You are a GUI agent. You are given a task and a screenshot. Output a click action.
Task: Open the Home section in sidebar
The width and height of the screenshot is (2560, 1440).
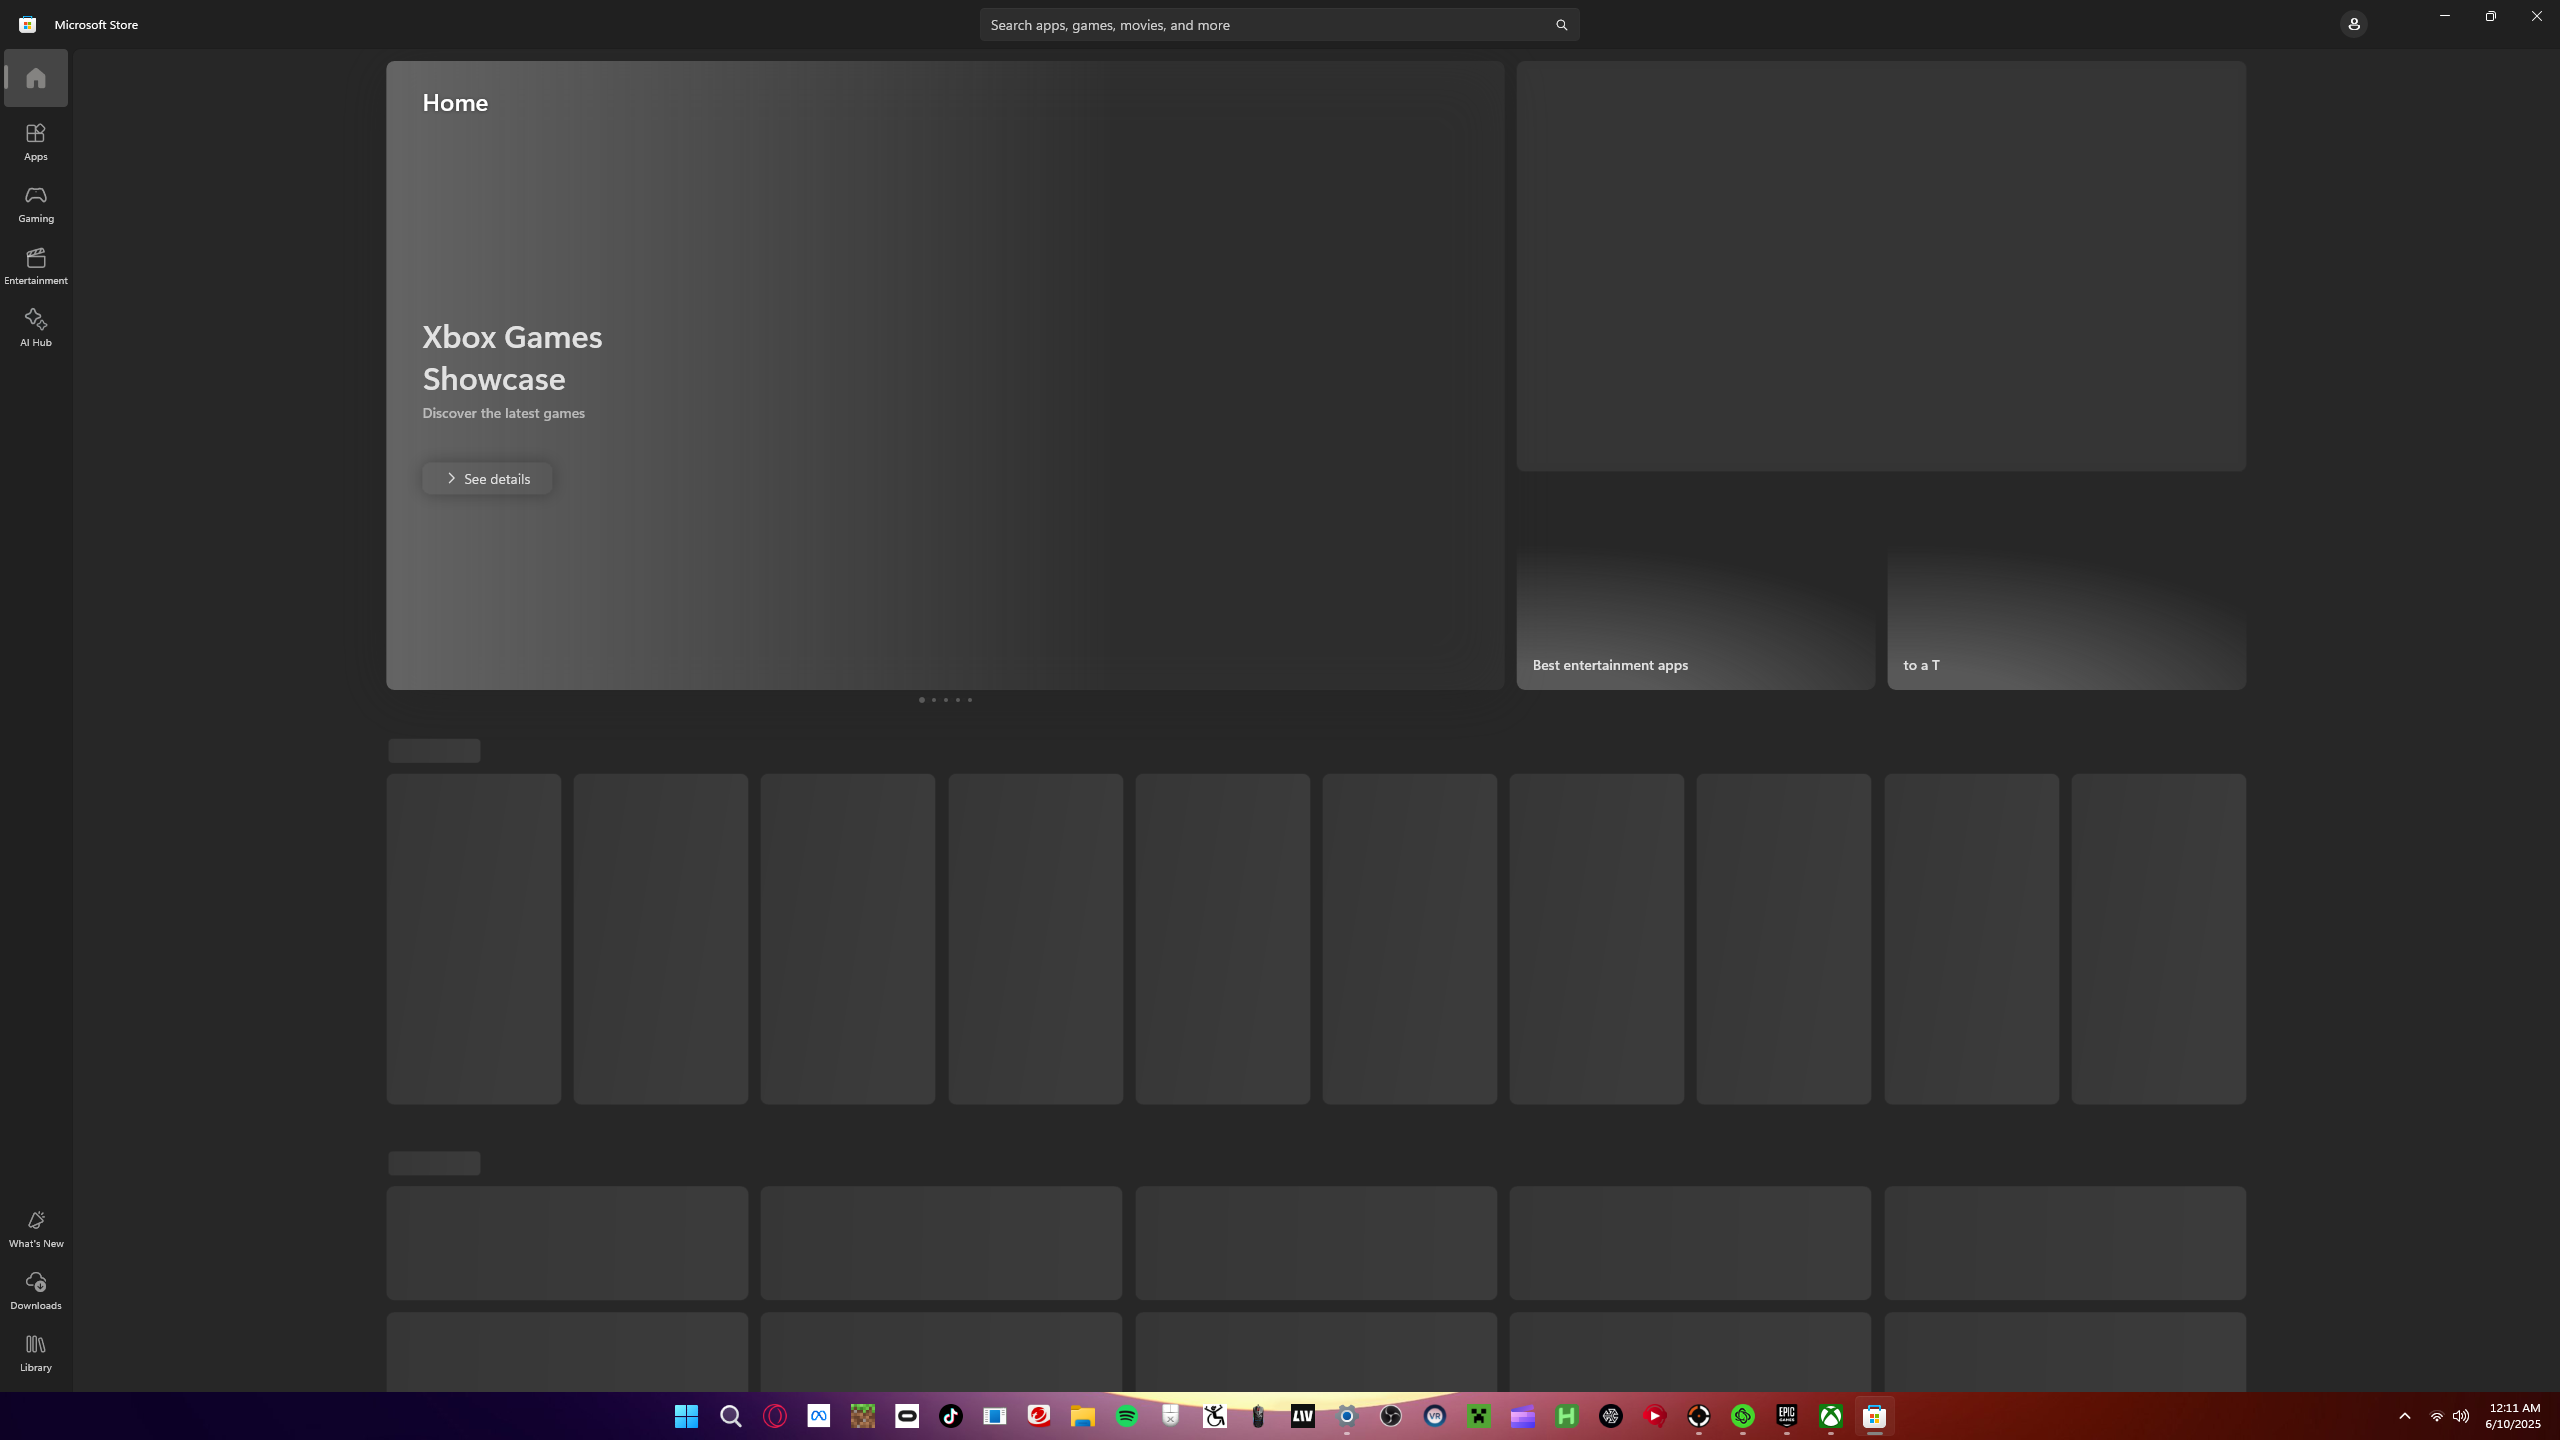coord(36,78)
